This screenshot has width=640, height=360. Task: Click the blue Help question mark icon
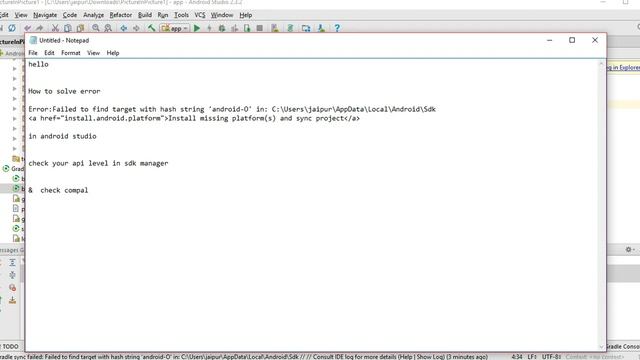coord(337,28)
